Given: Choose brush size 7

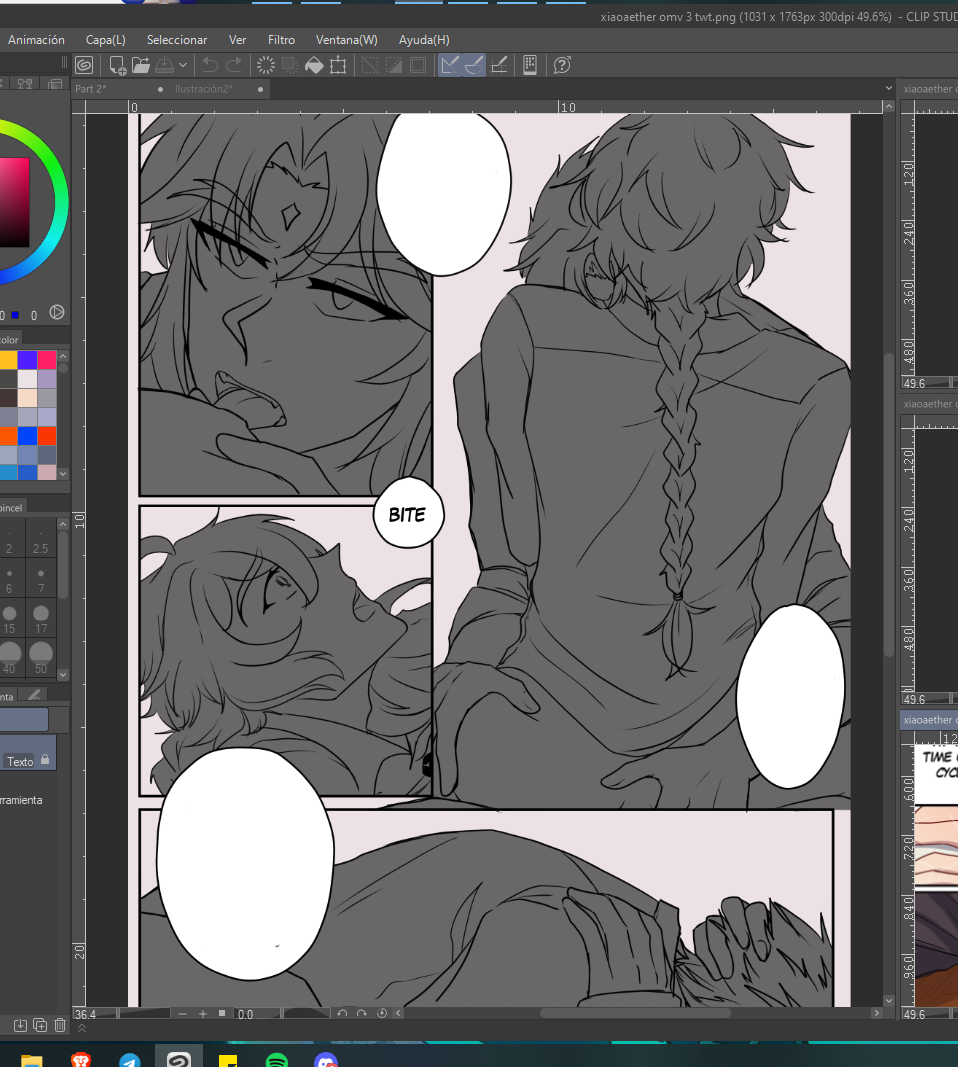Looking at the screenshot, I should (x=41, y=580).
